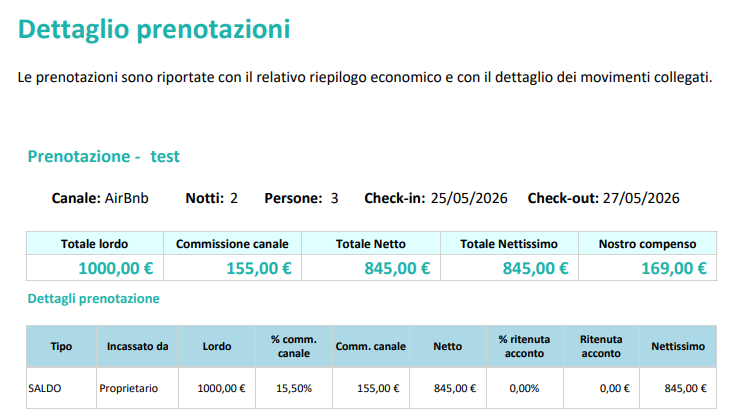Select the 'Totale Netto' header cell
Viewport: 729px width, 419px height.
click(371, 244)
